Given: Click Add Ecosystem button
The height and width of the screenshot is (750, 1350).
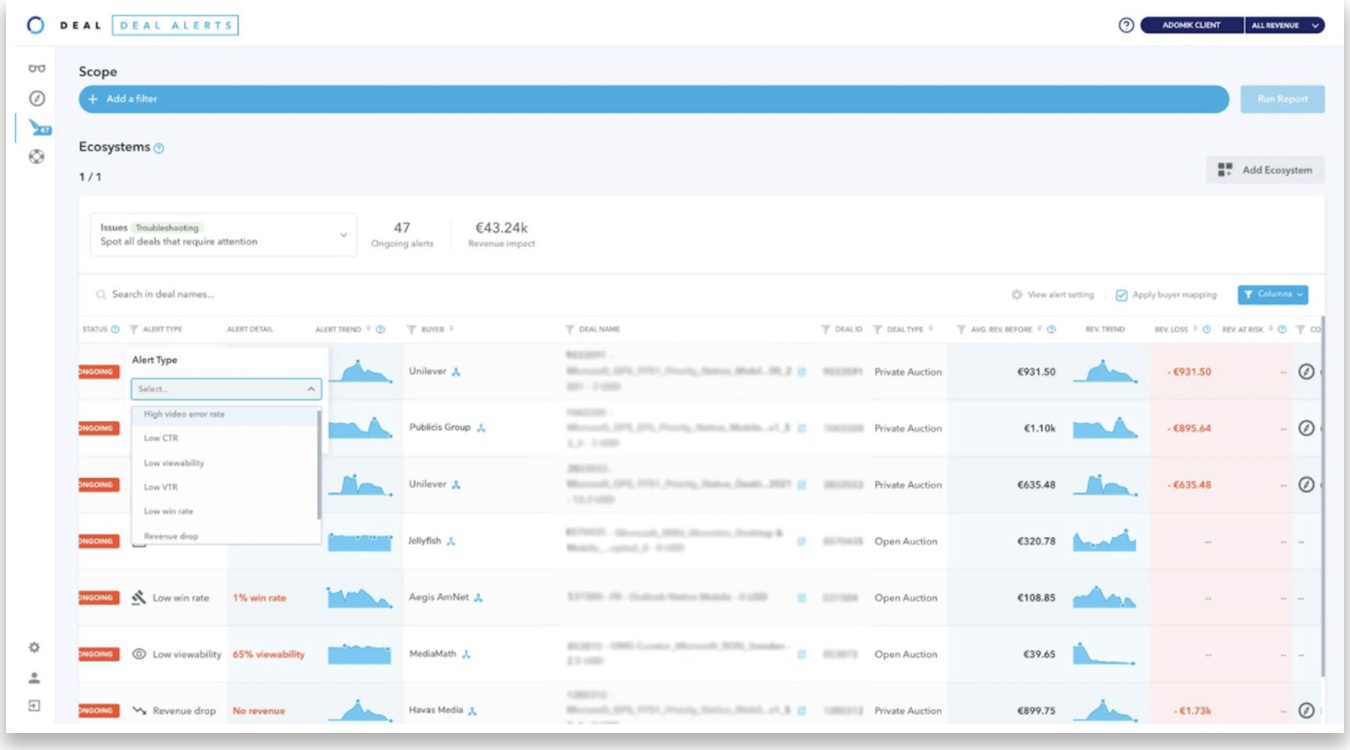Looking at the screenshot, I should tap(1266, 170).
